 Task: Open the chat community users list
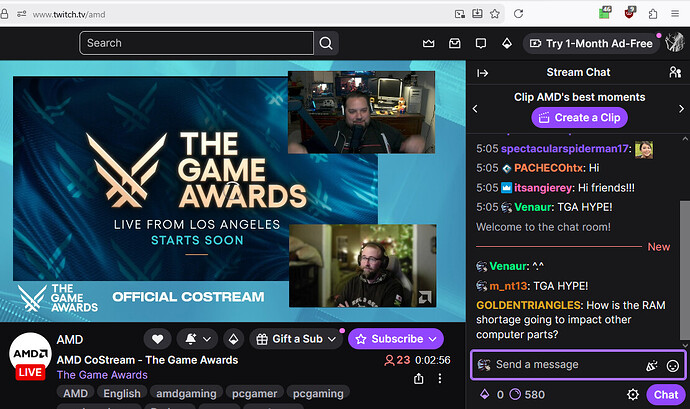[x=674, y=72]
